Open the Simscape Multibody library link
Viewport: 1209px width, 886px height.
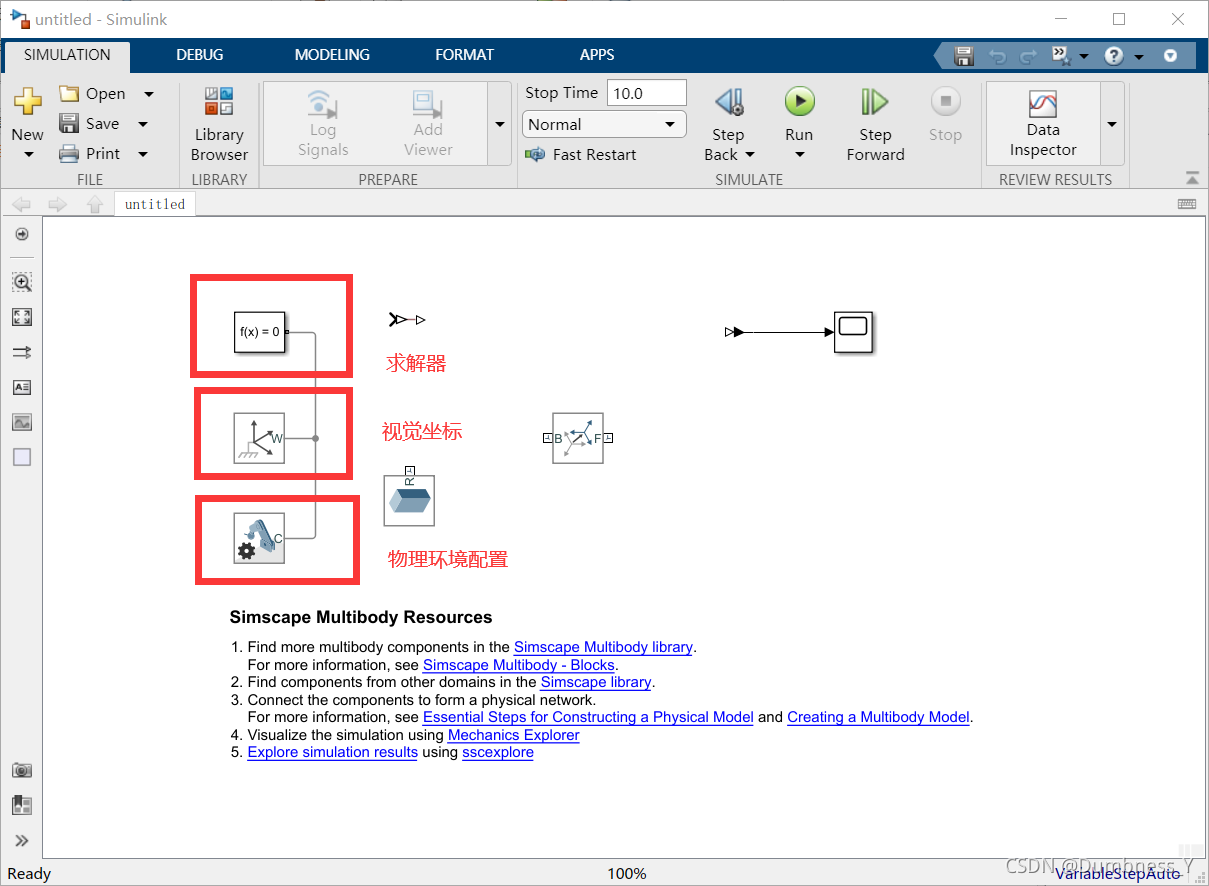click(603, 647)
